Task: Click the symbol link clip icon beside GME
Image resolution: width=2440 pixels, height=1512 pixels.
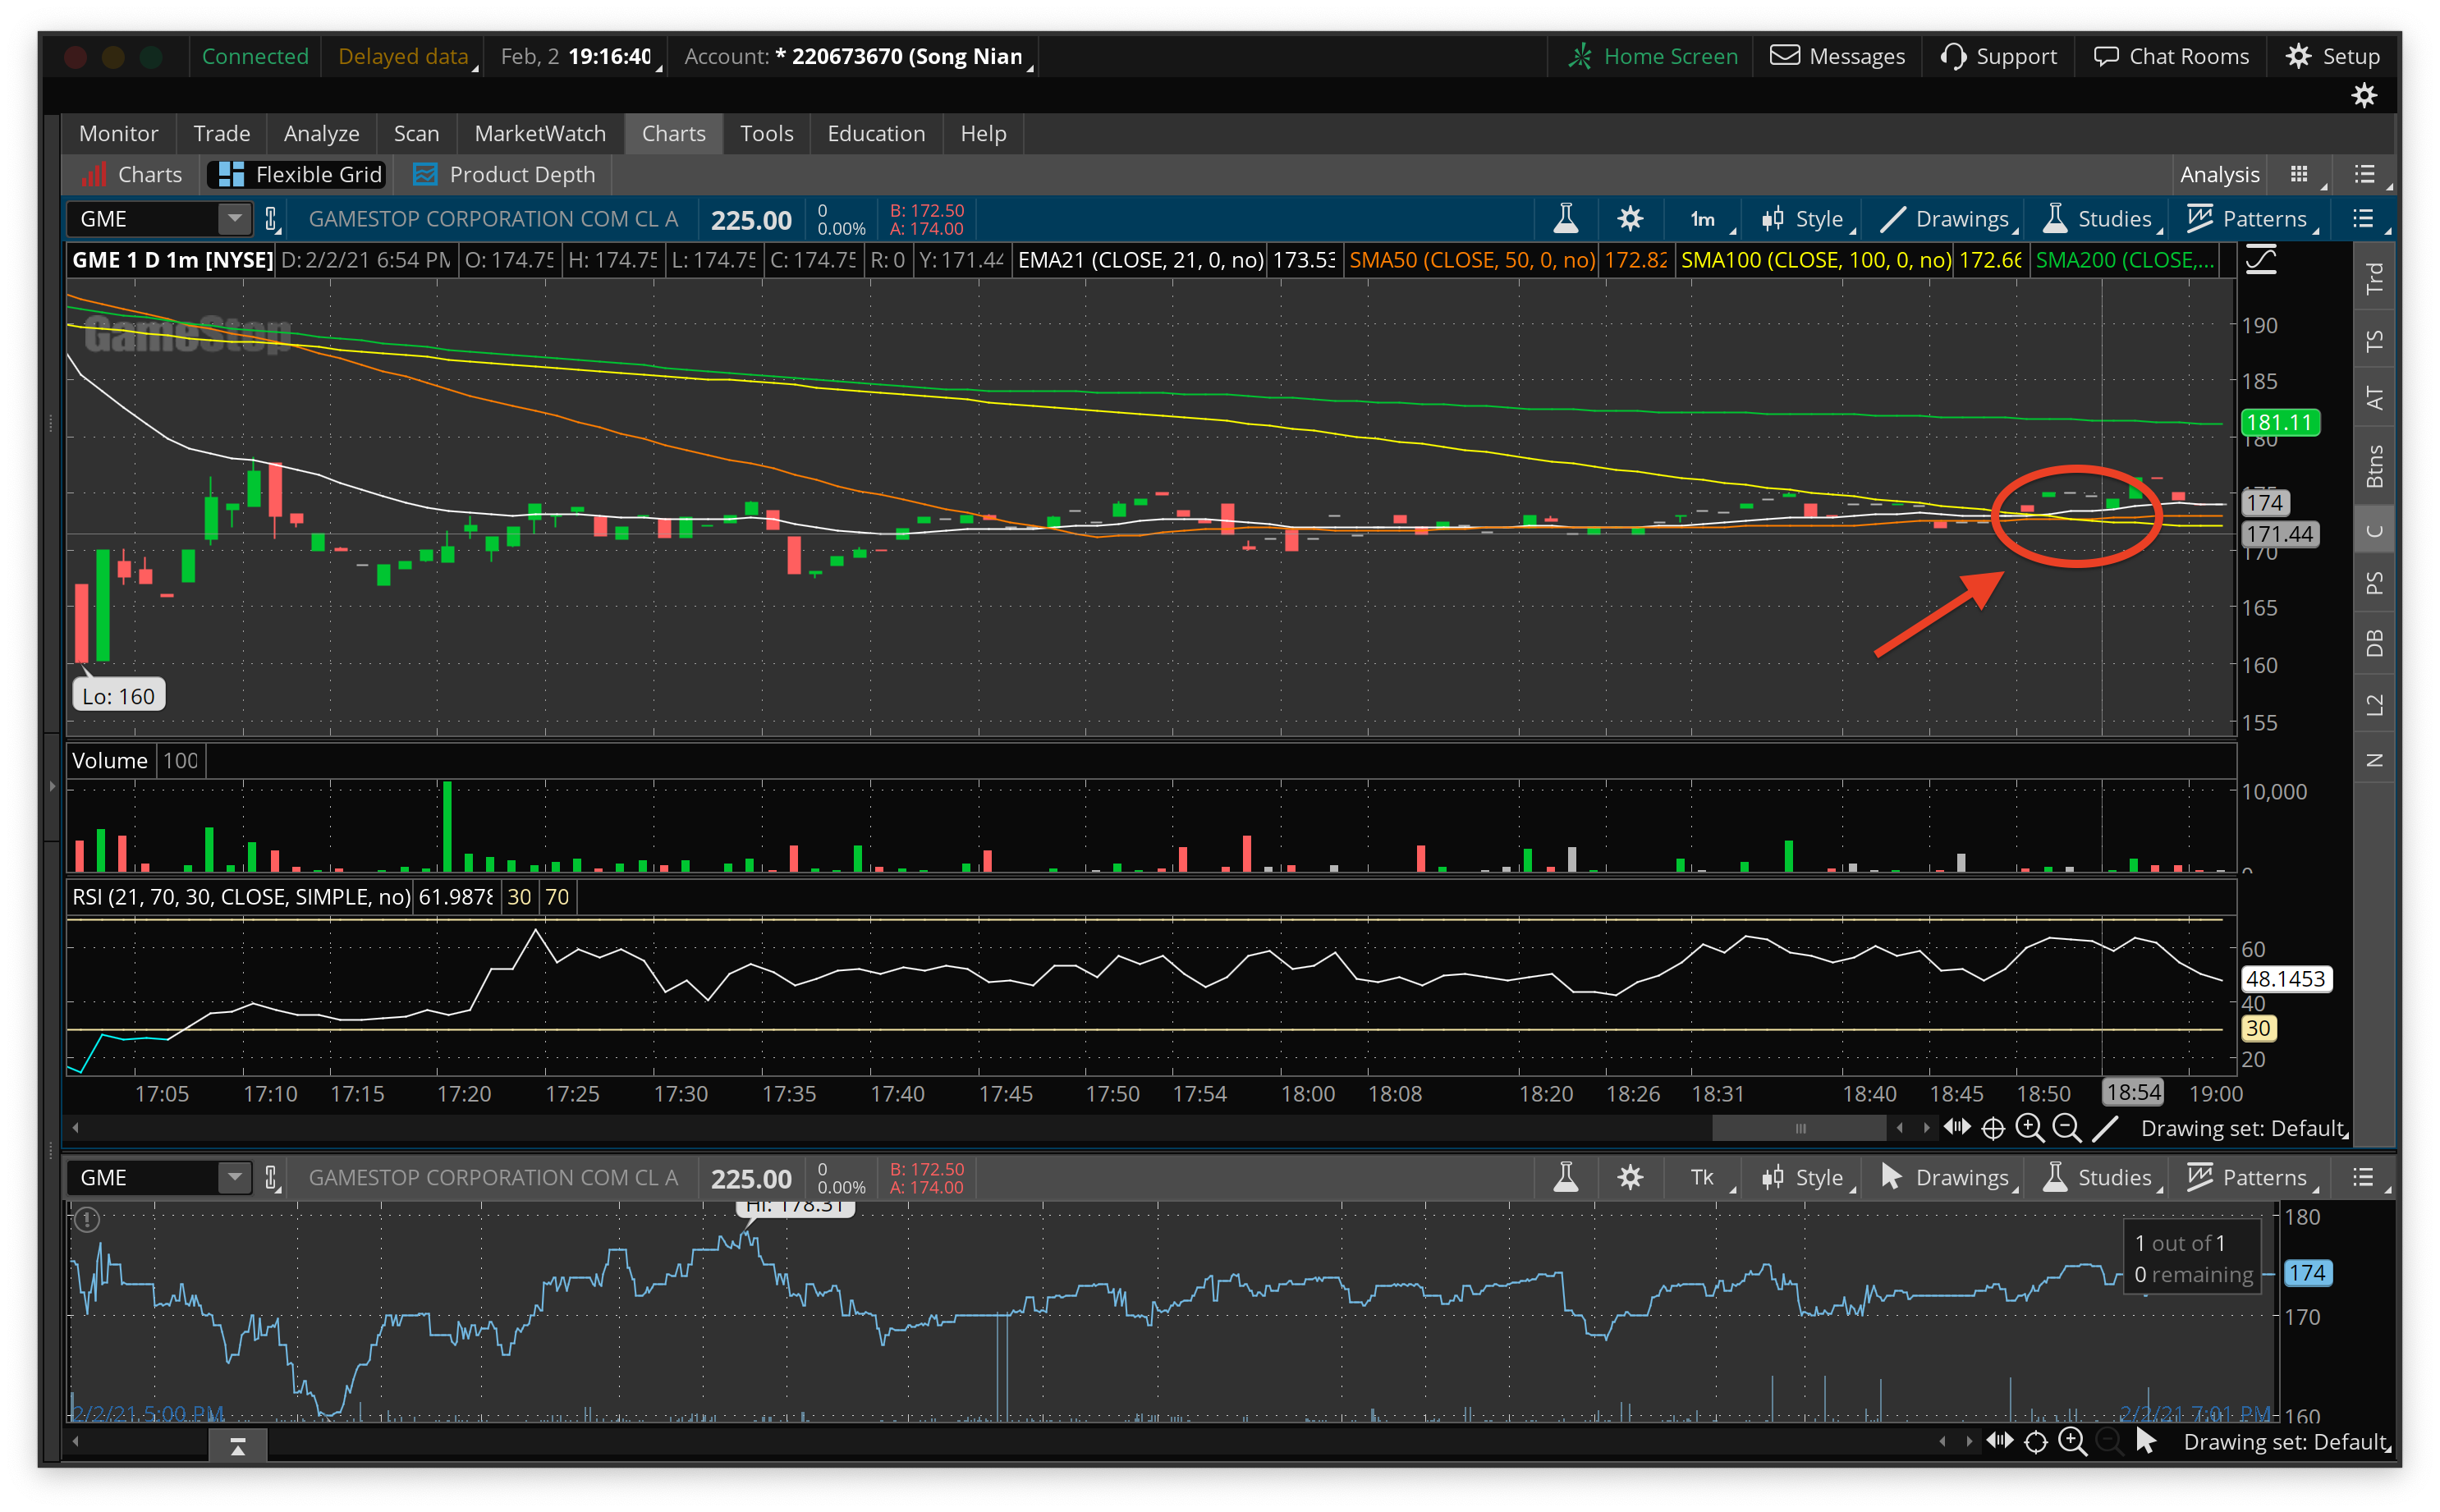Action: (271, 219)
